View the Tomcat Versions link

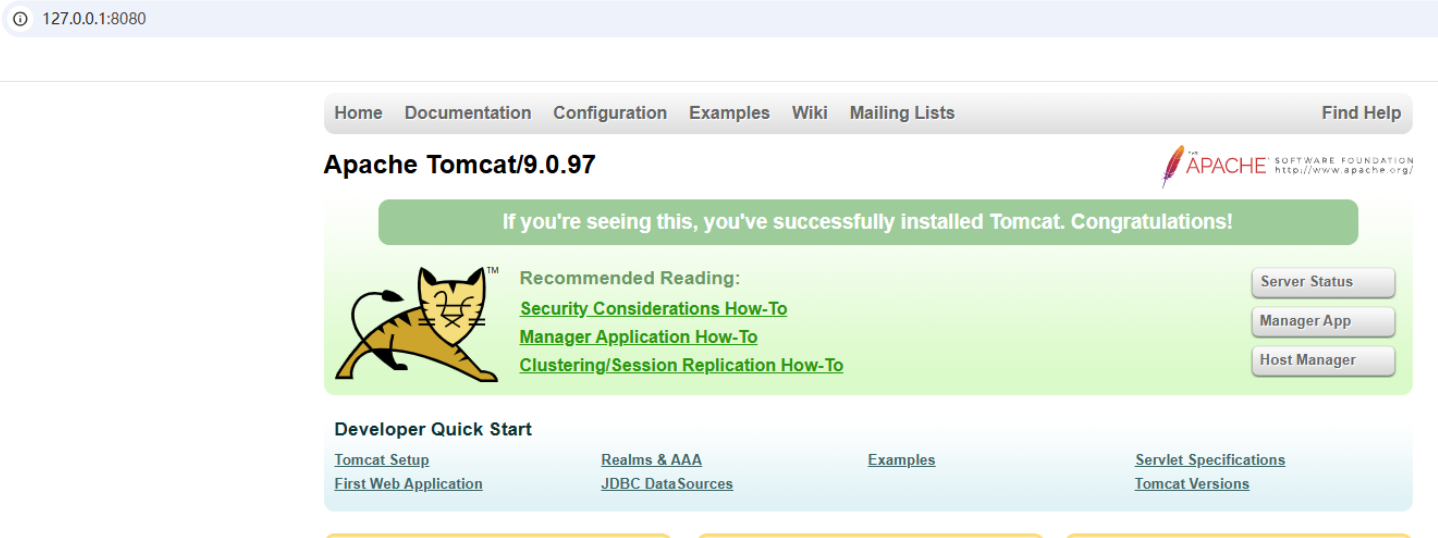pos(1192,484)
